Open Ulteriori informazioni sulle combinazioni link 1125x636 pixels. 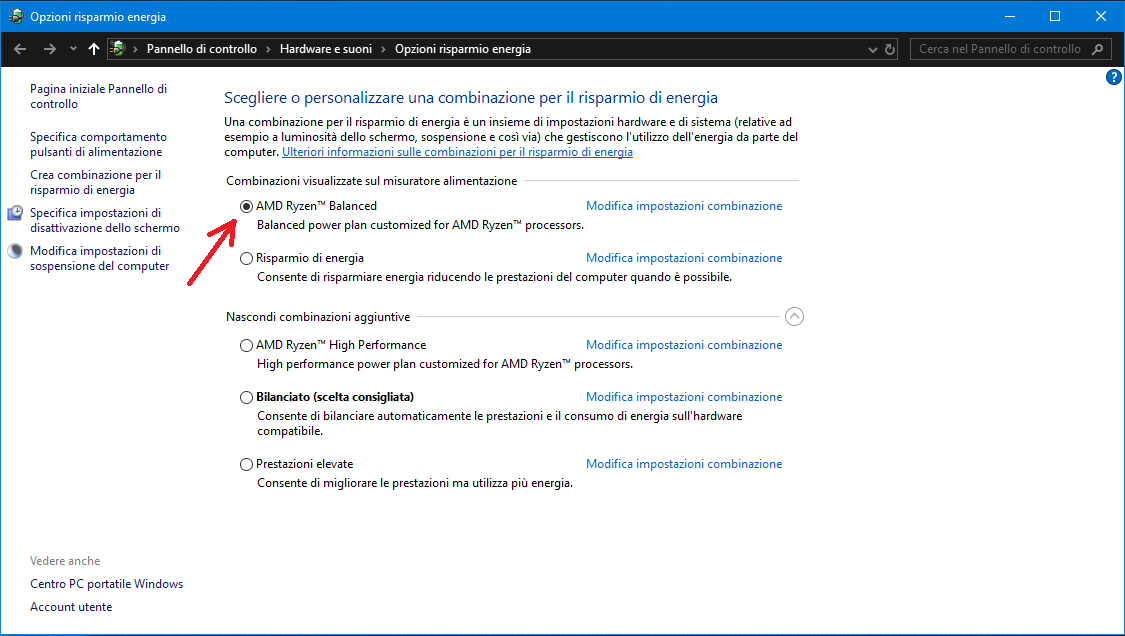coord(457,152)
